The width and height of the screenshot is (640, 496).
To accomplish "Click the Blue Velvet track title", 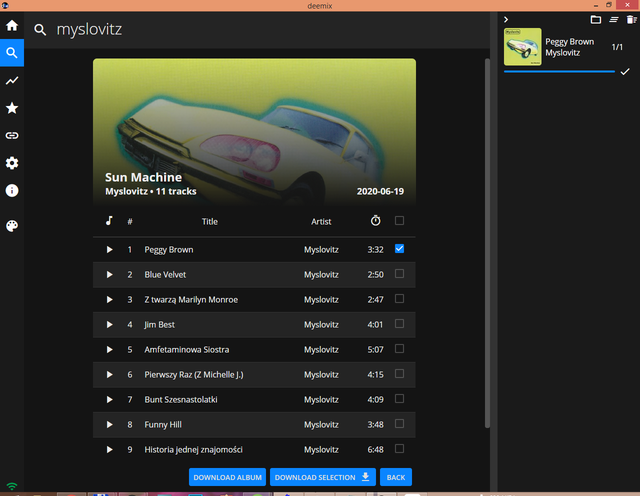I will [x=165, y=275].
